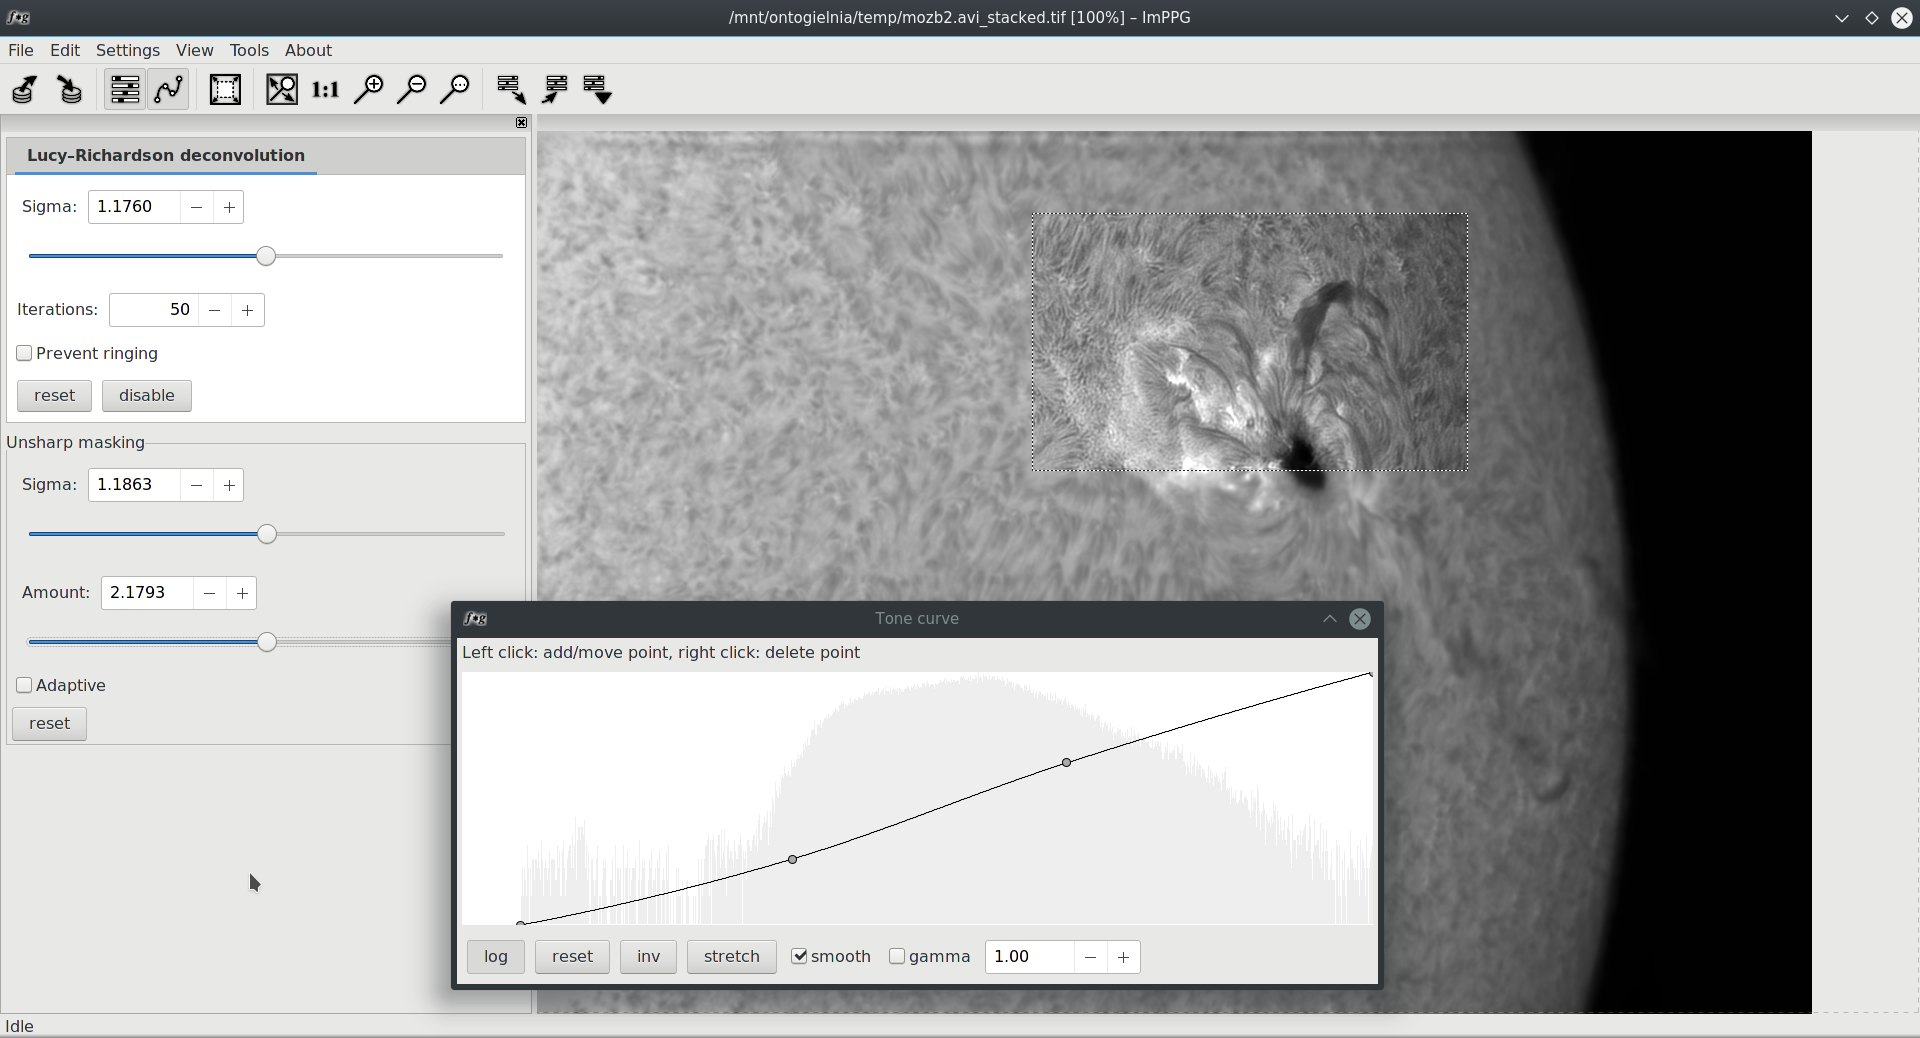Screen dimensions: 1920x1038
Task: Stretch the tone curve histogram
Action: tap(731, 956)
